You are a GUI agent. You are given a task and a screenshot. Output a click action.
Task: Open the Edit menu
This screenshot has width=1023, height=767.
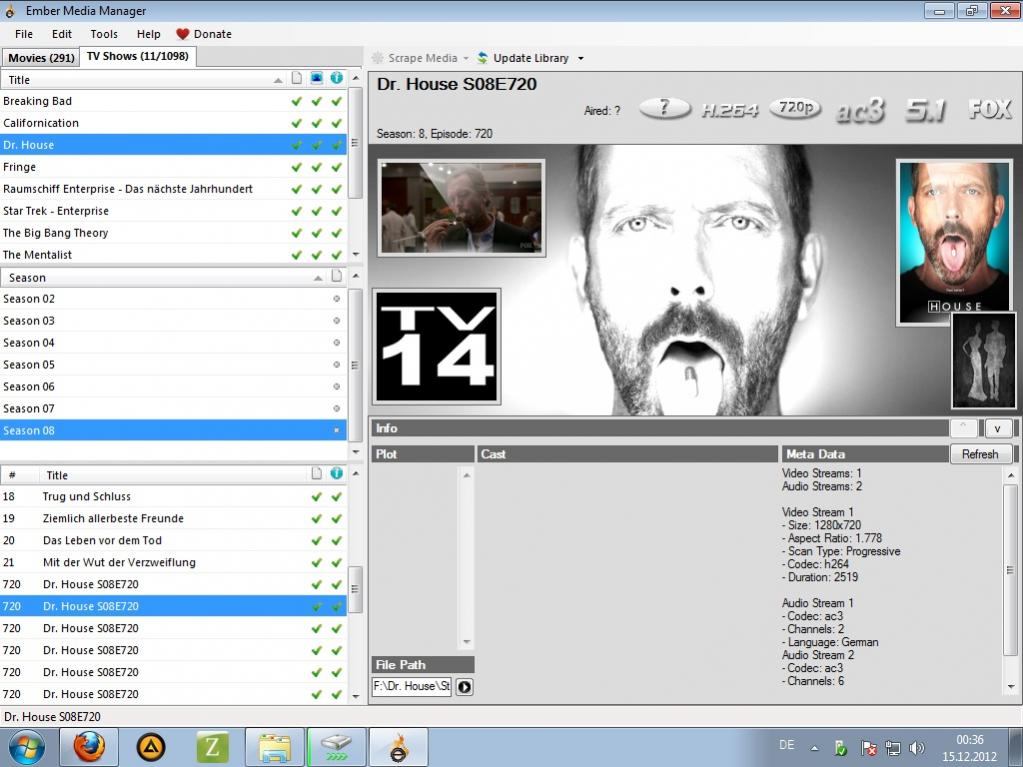62,34
